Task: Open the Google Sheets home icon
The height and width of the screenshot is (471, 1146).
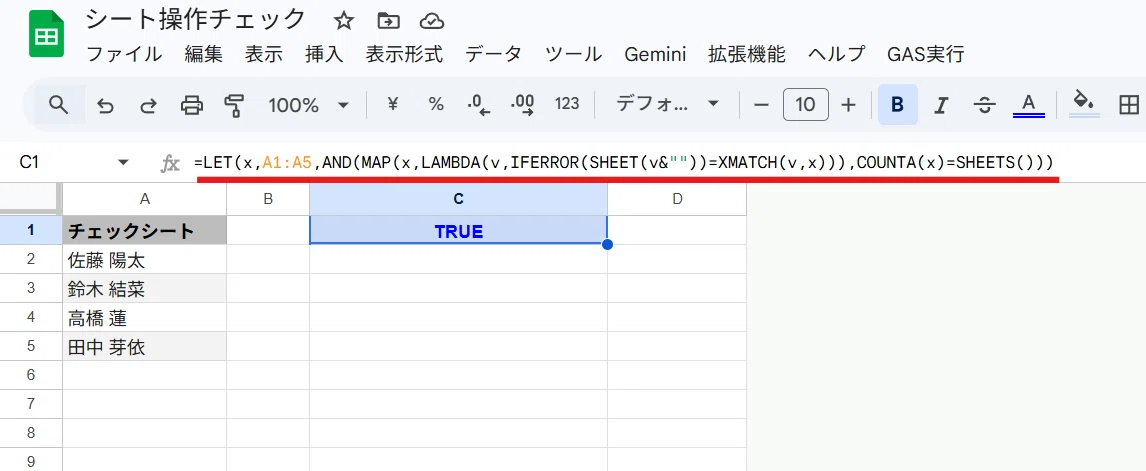Action: pyautogui.click(x=47, y=35)
